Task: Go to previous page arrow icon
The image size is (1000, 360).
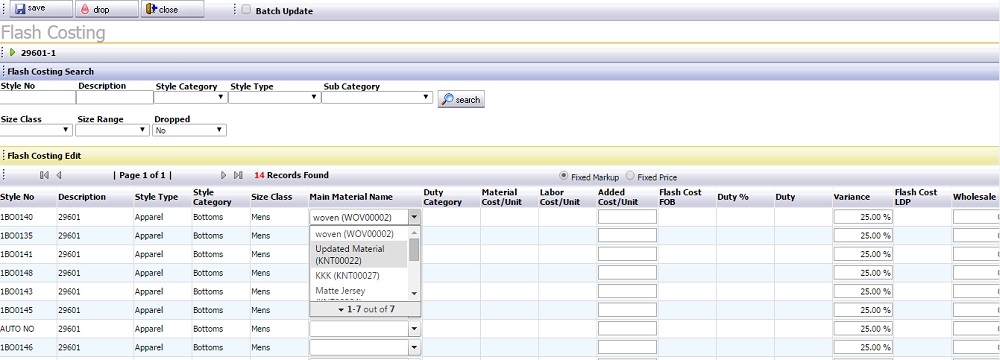Action: click(59, 175)
